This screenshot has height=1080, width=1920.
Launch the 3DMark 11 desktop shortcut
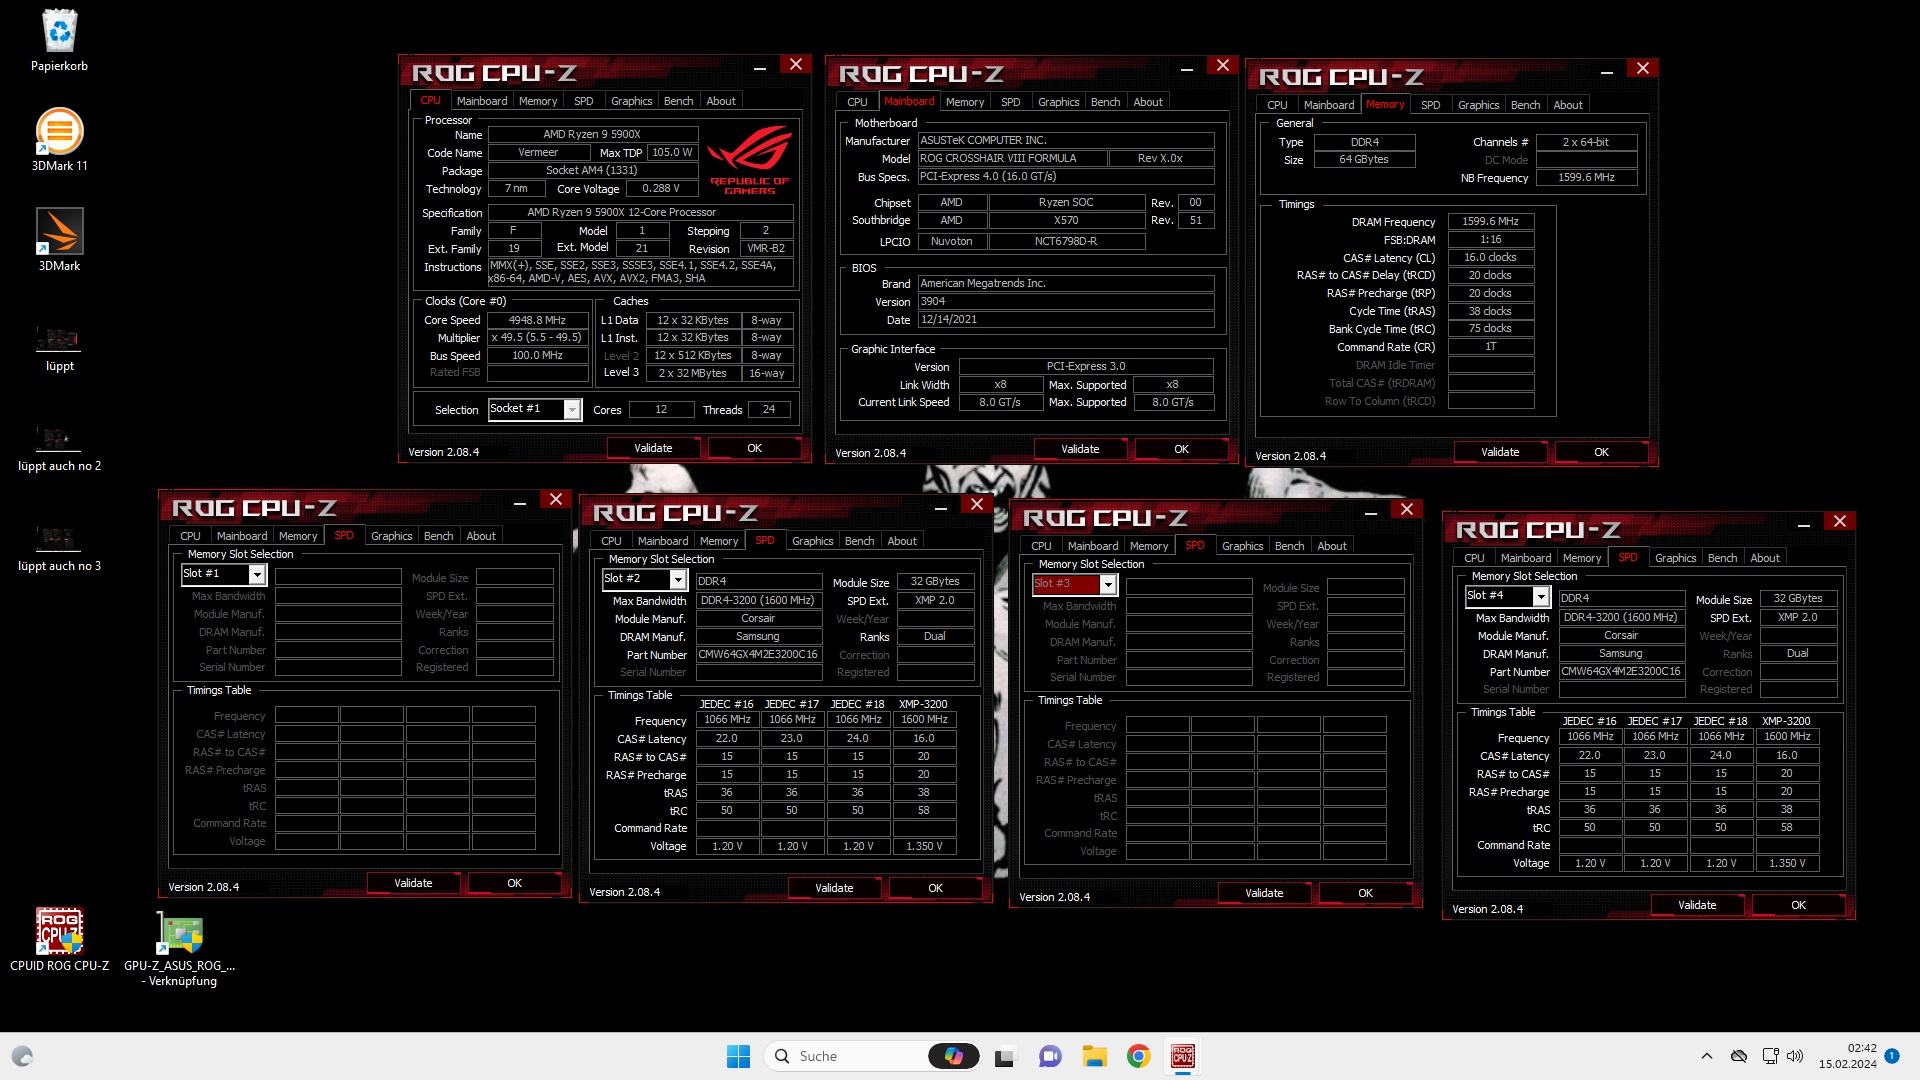(x=59, y=131)
